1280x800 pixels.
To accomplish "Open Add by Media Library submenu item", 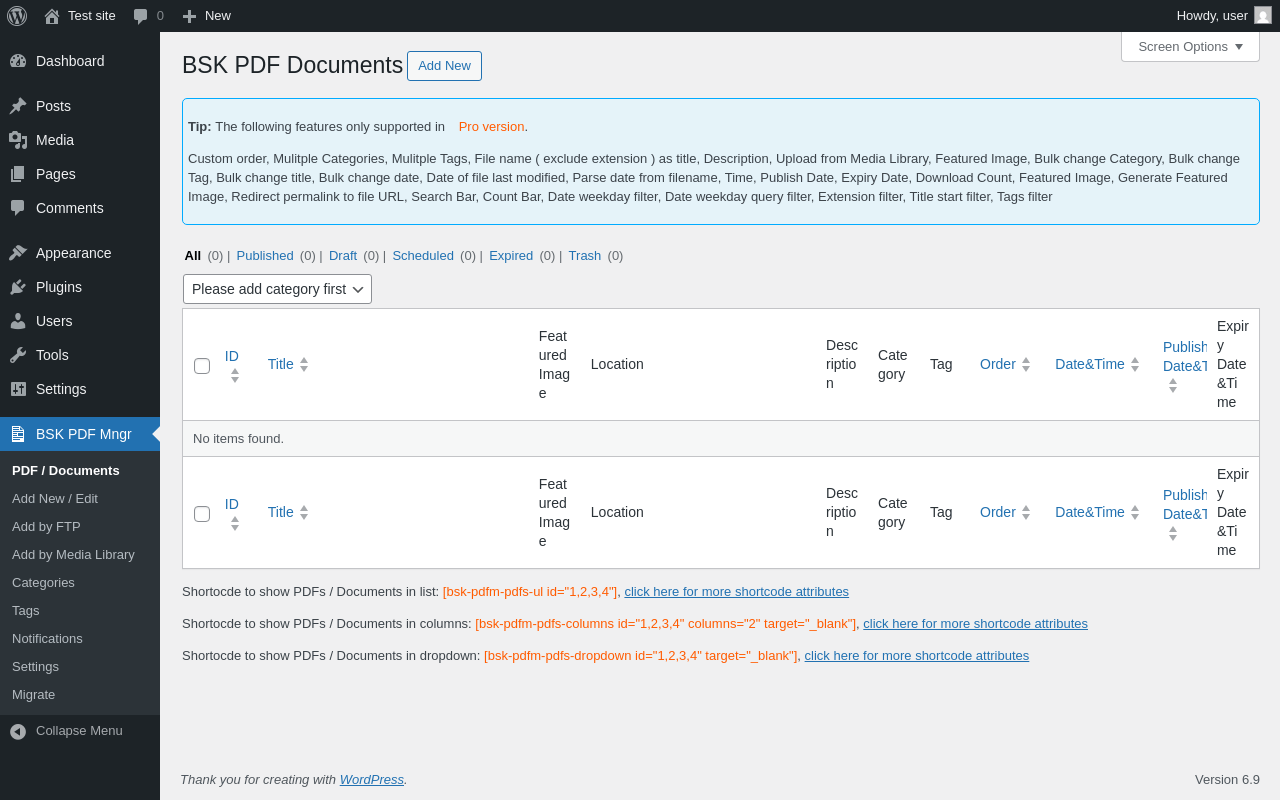I will coord(73,554).
